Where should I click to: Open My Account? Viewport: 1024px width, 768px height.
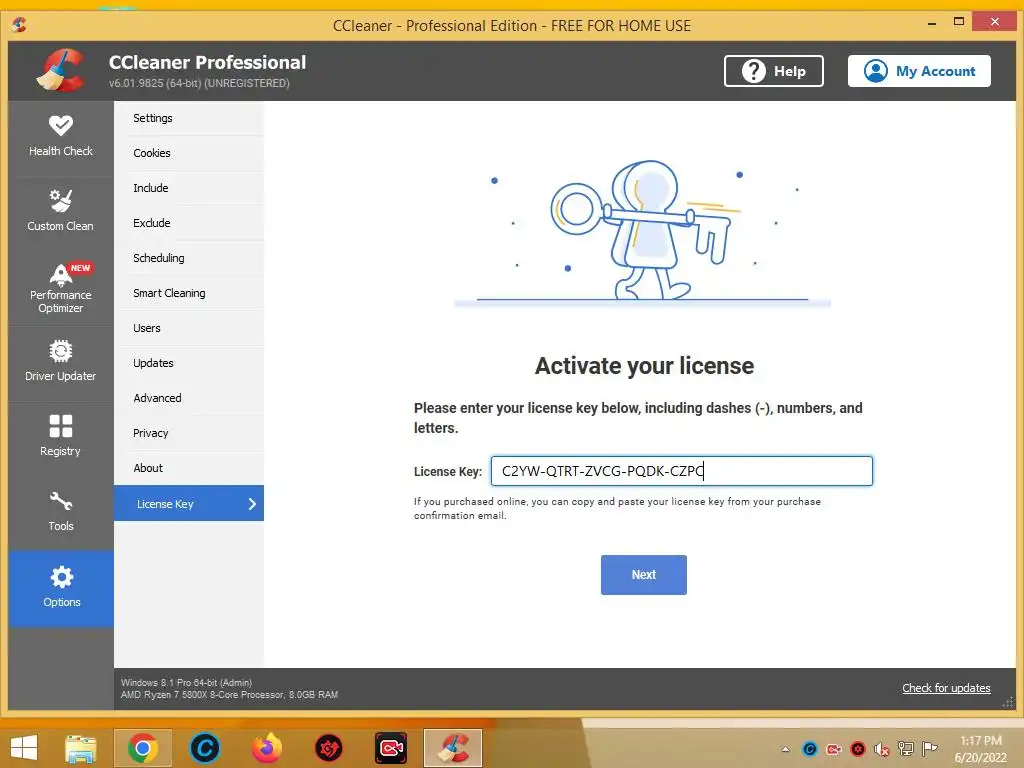pos(919,71)
